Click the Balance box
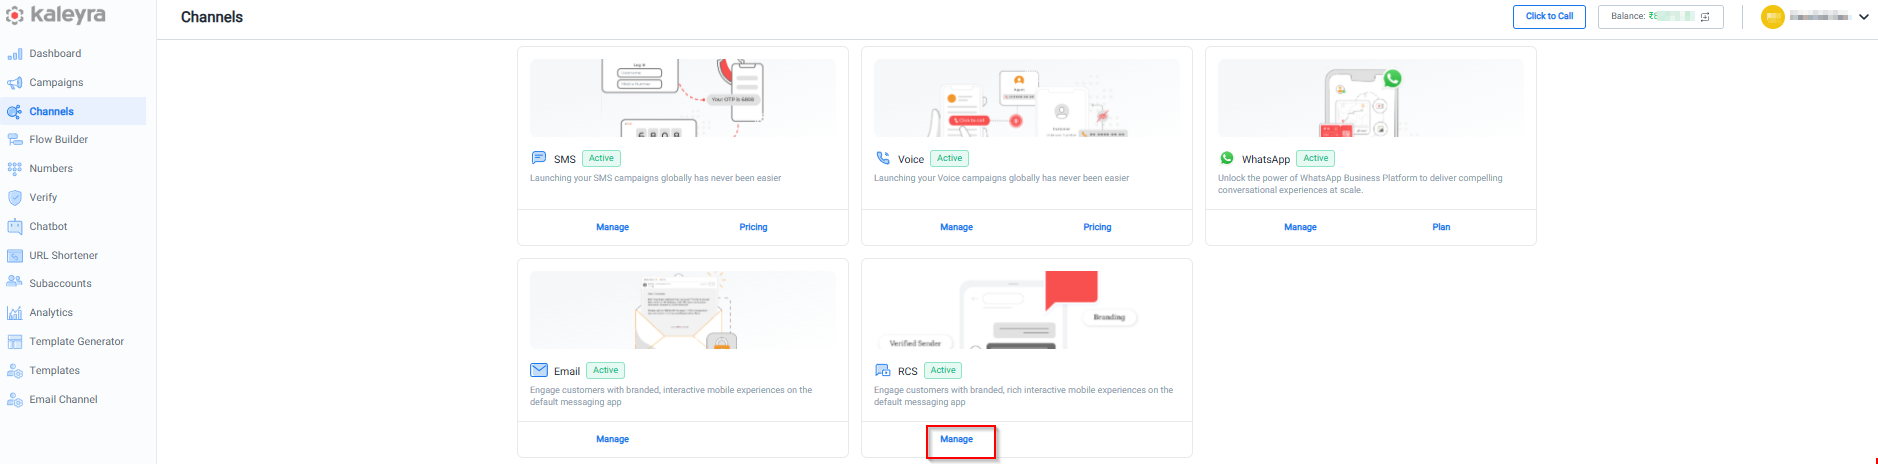This screenshot has width=1878, height=464. coord(1661,17)
